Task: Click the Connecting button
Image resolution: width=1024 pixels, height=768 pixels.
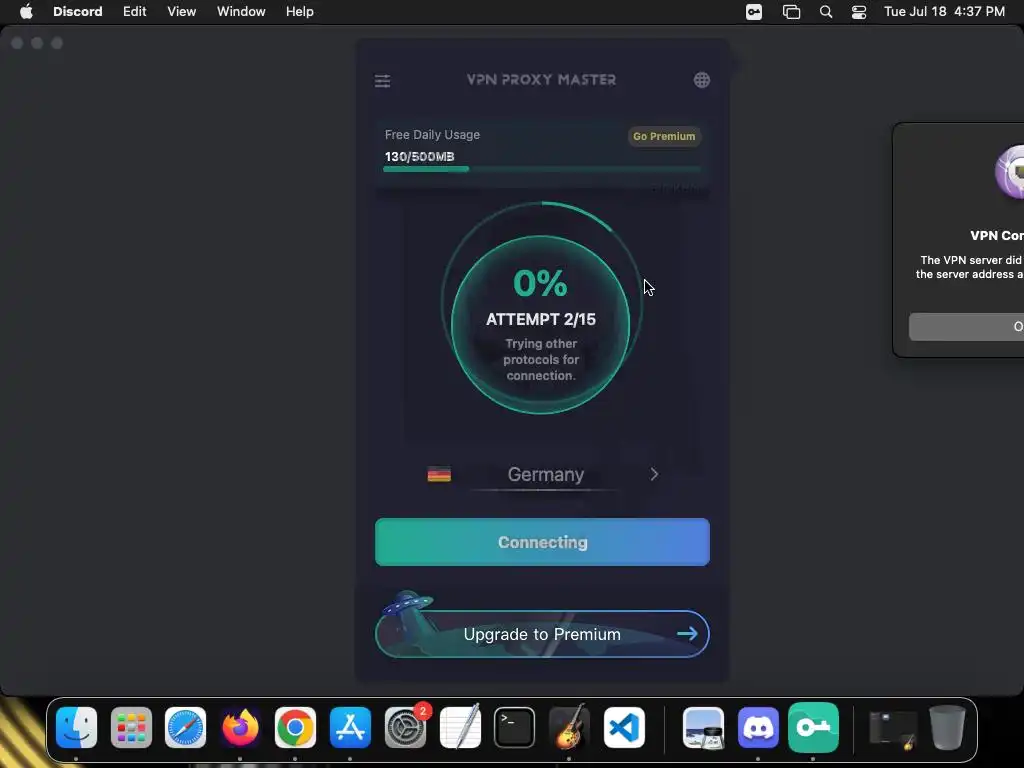Action: tap(542, 542)
